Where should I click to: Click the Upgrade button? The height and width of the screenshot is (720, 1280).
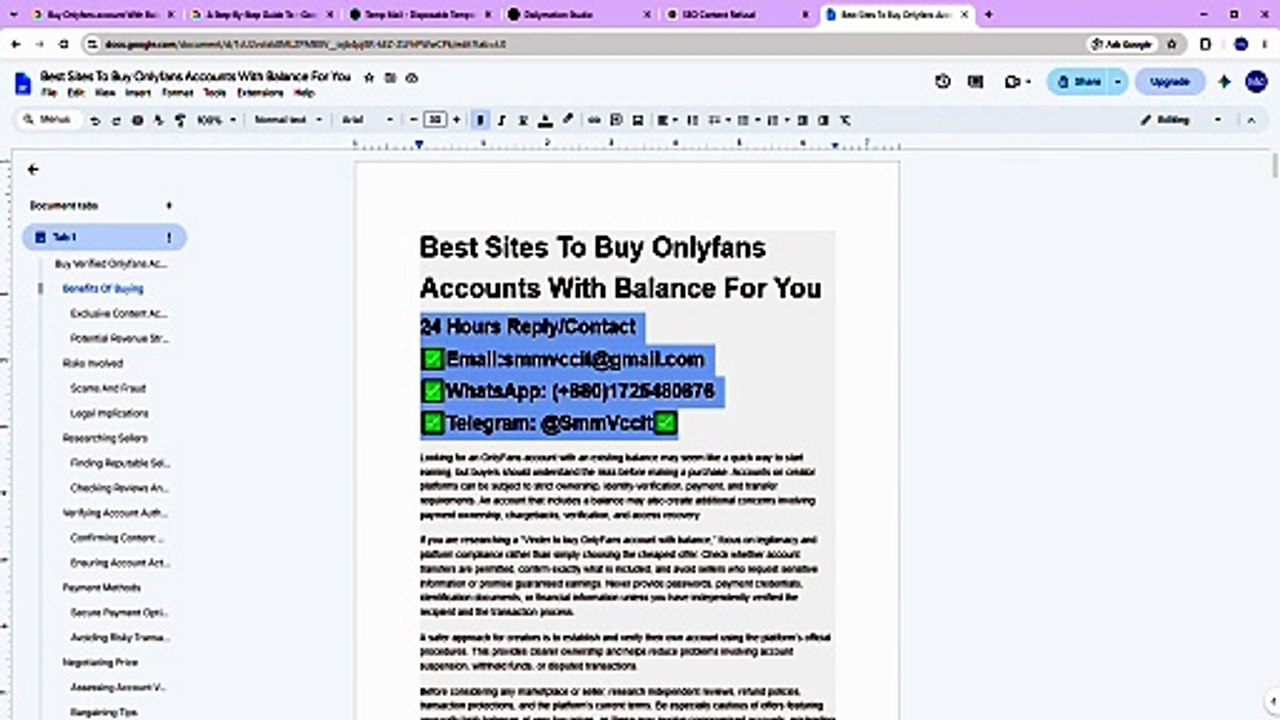tap(1169, 82)
